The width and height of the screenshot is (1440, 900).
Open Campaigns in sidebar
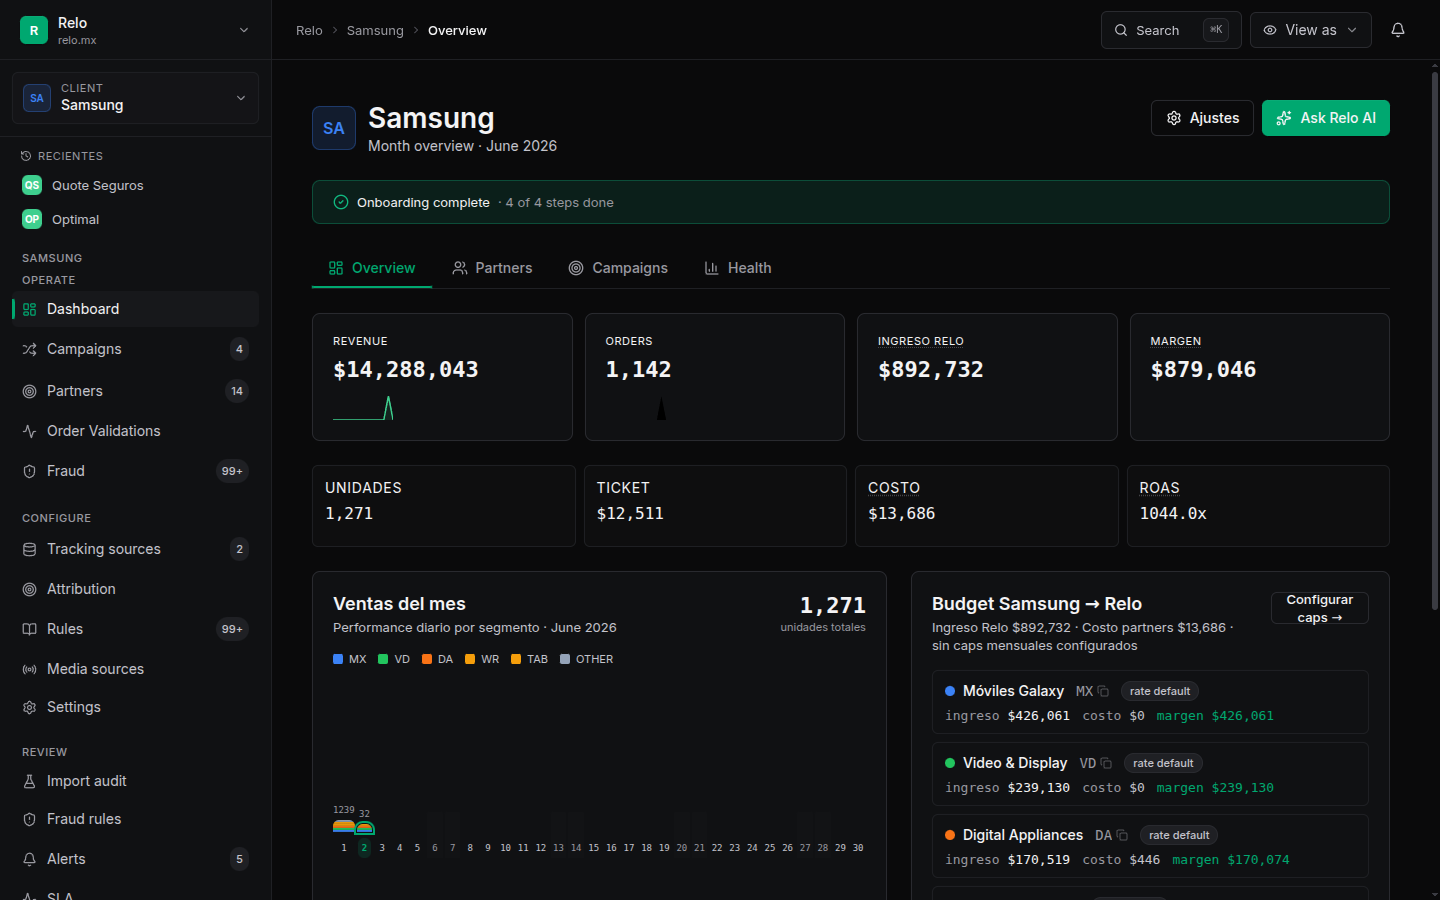click(135, 349)
